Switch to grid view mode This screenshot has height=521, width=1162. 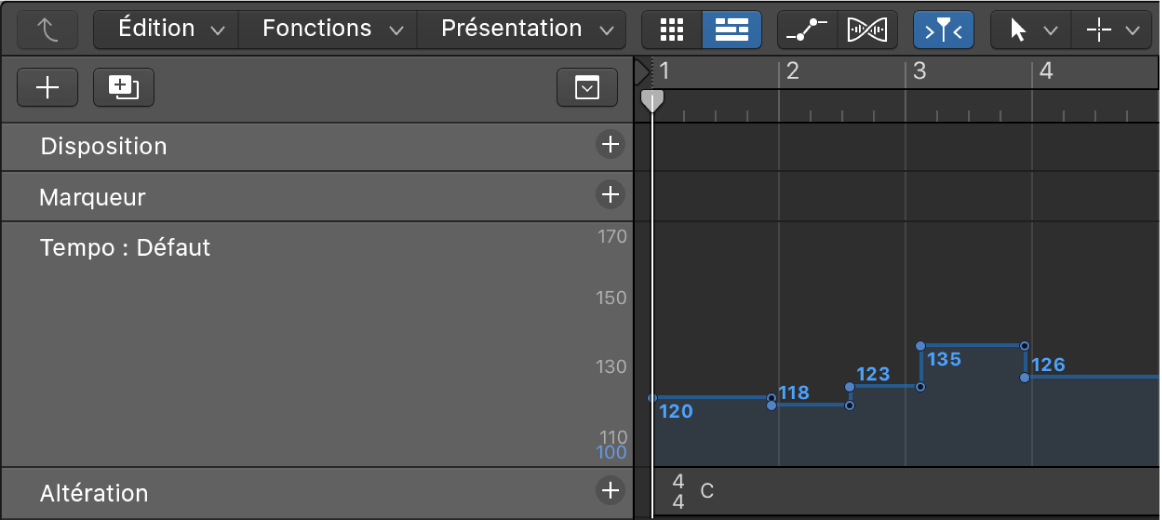pyautogui.click(x=673, y=30)
